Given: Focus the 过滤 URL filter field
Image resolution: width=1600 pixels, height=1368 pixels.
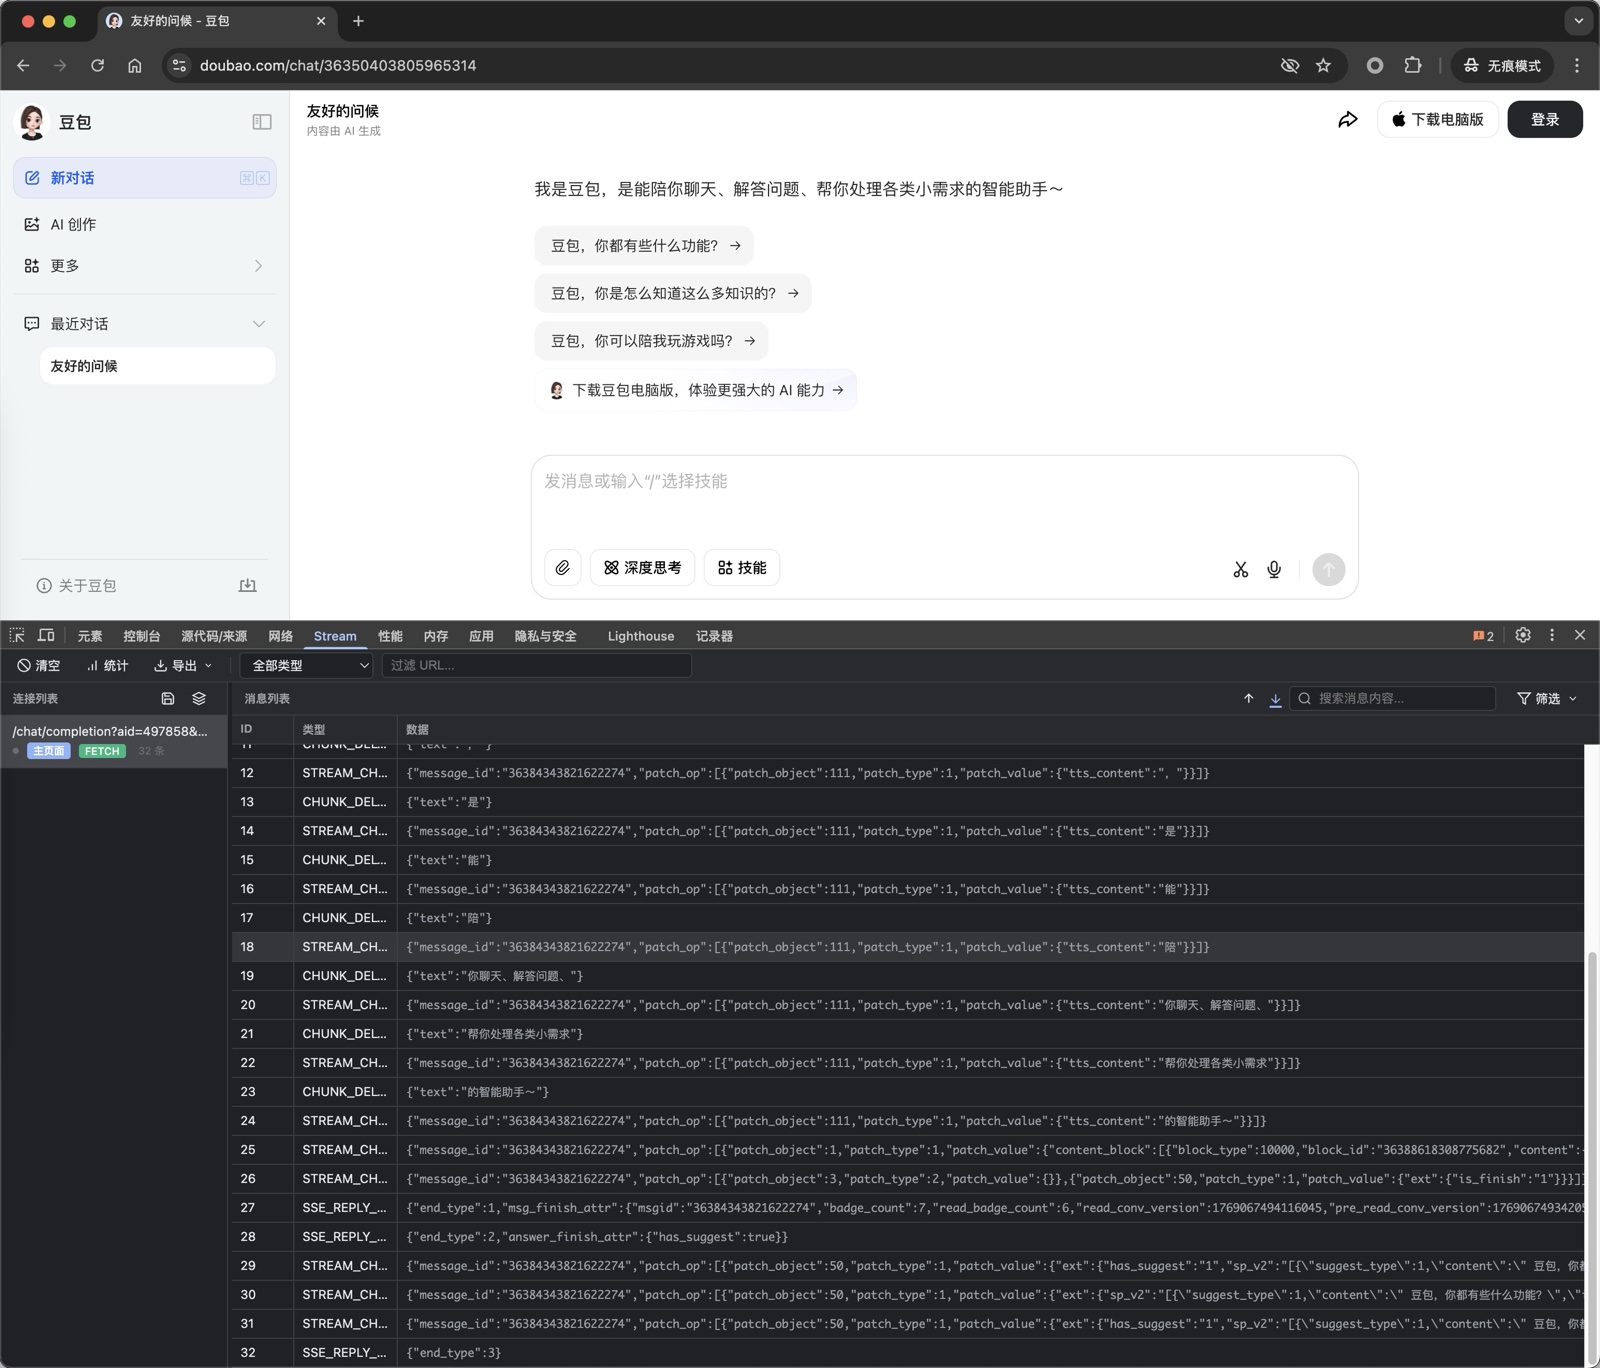Looking at the screenshot, I should coord(537,666).
